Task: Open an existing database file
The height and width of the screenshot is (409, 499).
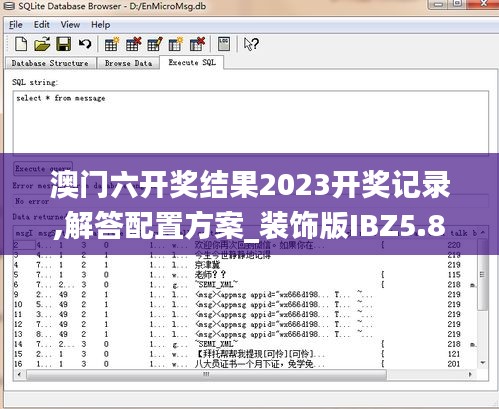Action: [x=42, y=44]
